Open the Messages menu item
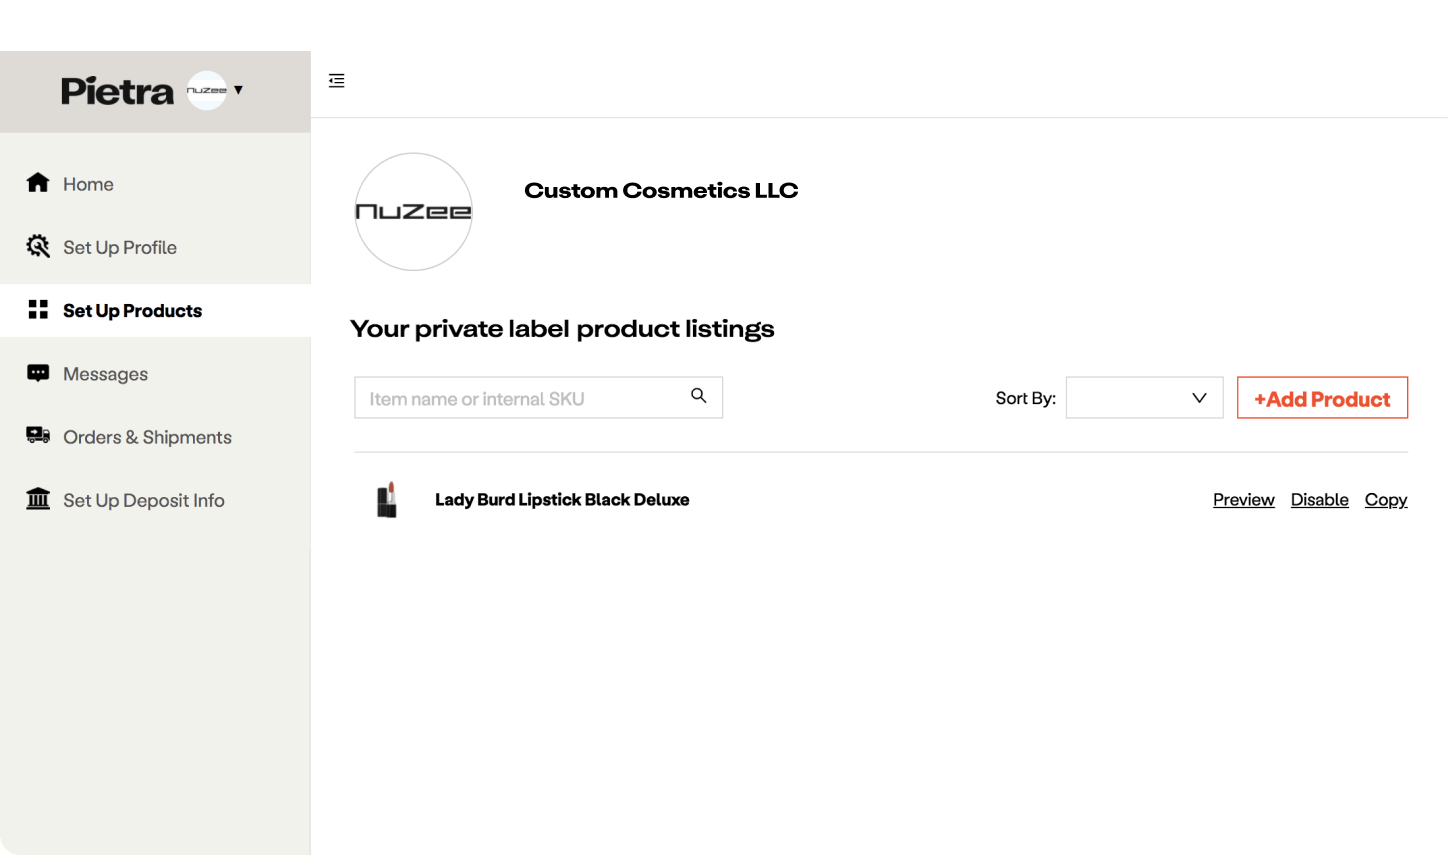 coord(105,374)
